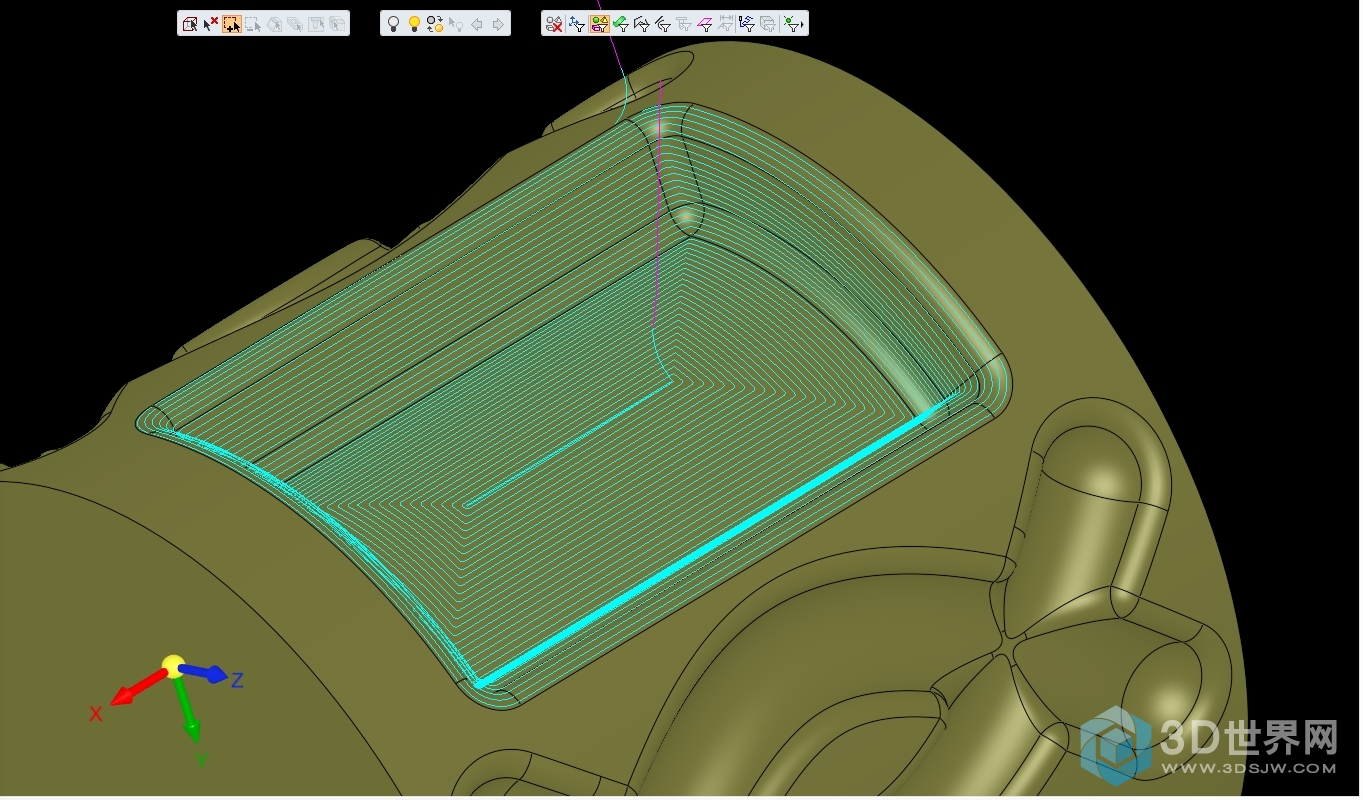Click the green surface filter icon
1363x800 pixels.
[621, 24]
